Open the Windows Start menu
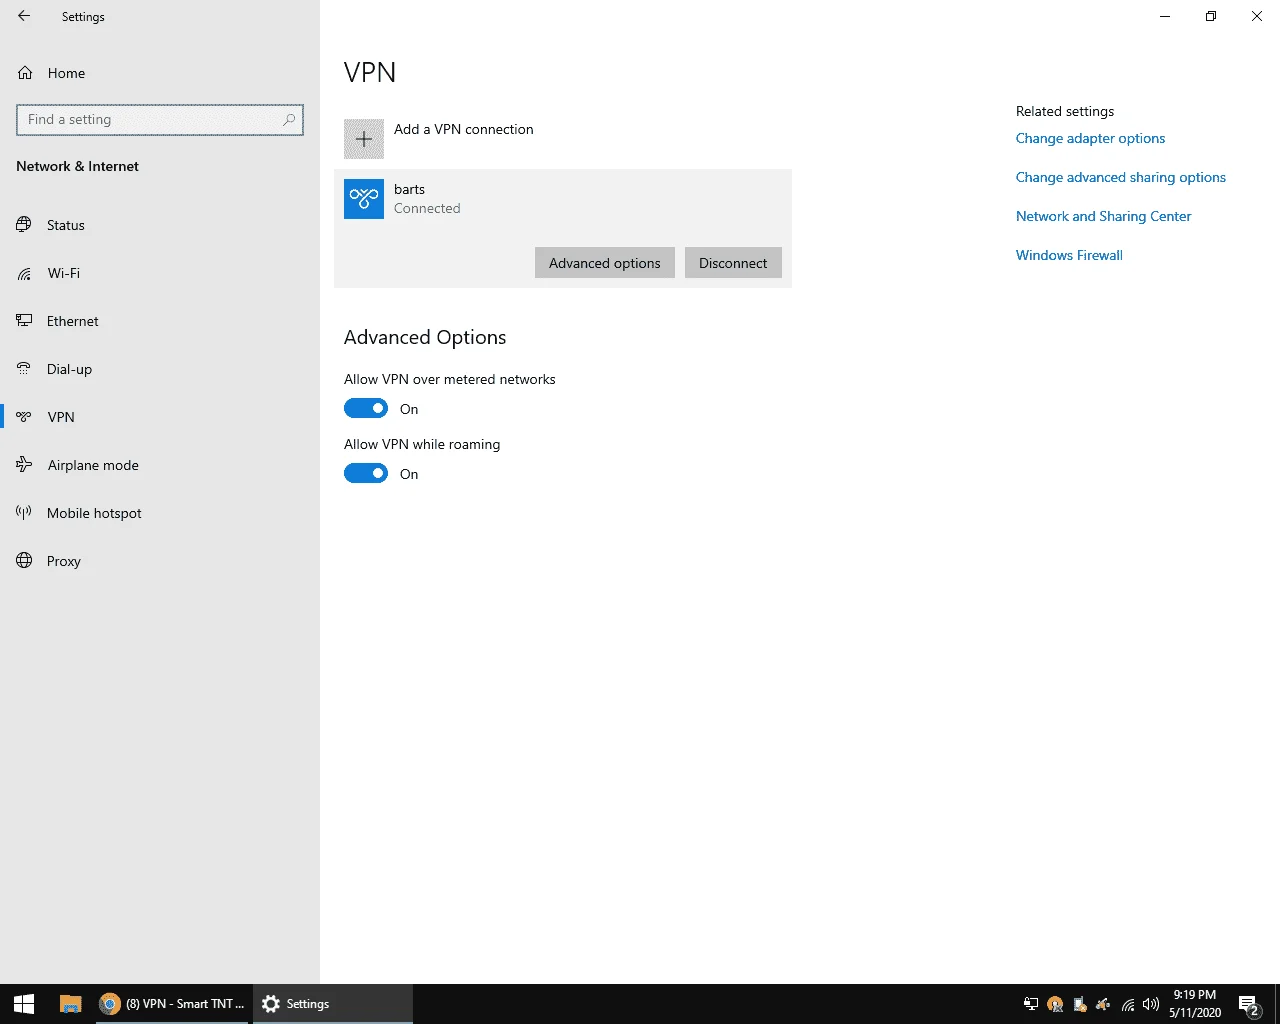Screen dimensions: 1280x1024 click(24, 1004)
